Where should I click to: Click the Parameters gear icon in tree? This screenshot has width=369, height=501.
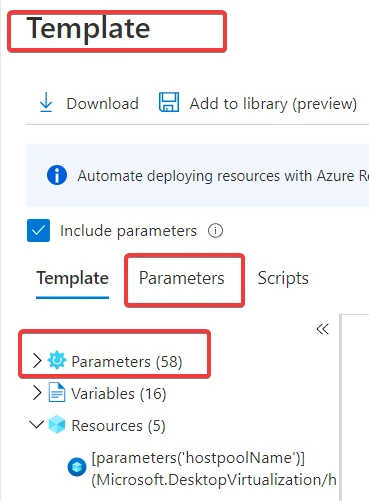pos(57,360)
